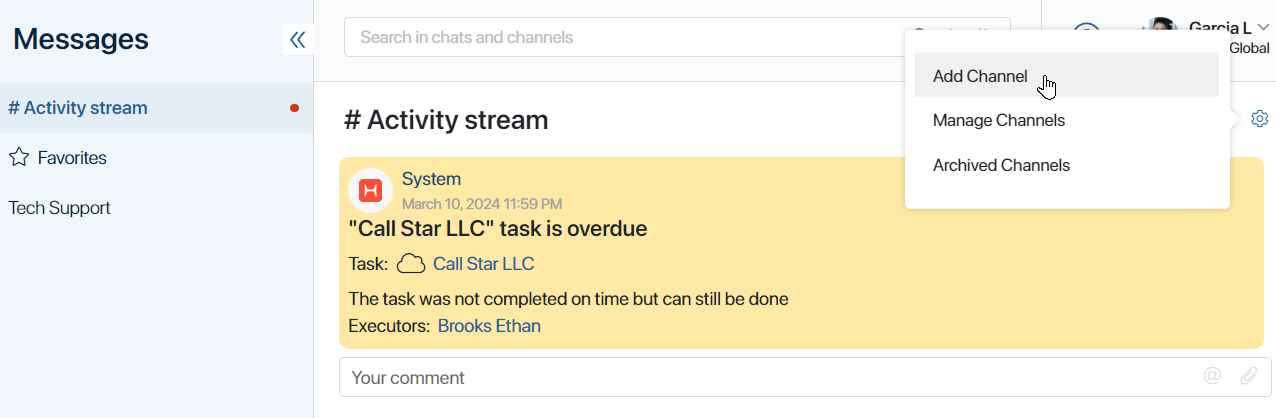Attach a file using the paperclip icon
Viewport: 1276px width, 418px height.
coord(1249,377)
